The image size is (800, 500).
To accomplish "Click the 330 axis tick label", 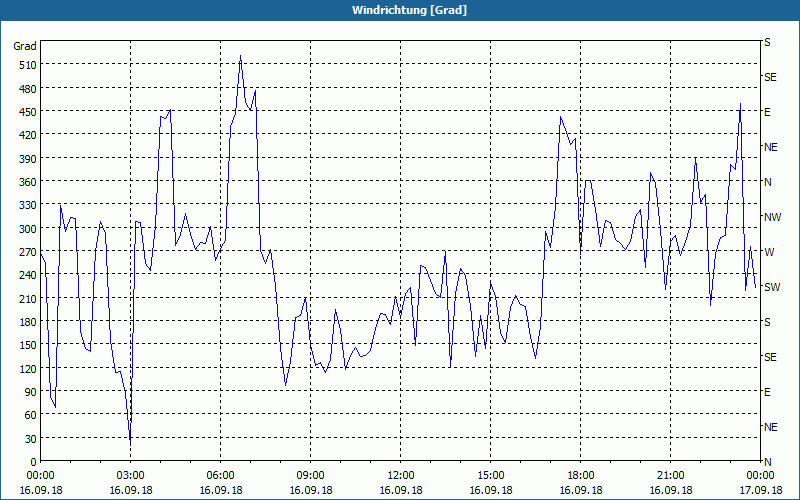I will click(29, 205).
